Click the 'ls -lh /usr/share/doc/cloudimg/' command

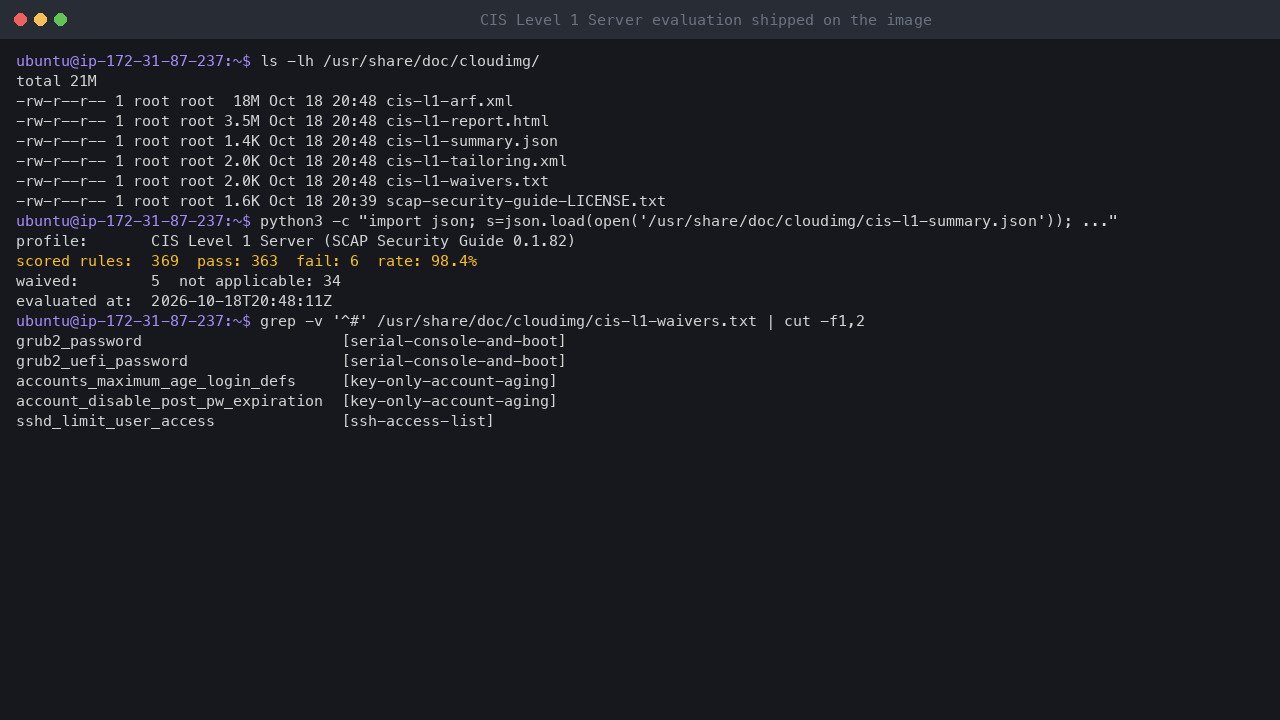point(400,61)
